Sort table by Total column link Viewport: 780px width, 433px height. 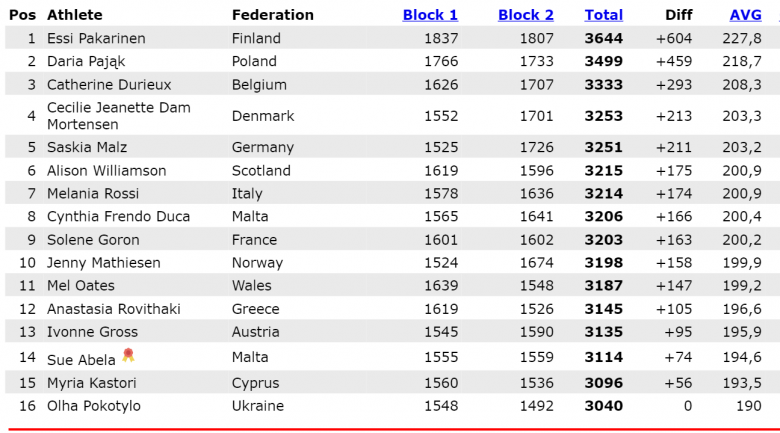(x=603, y=15)
